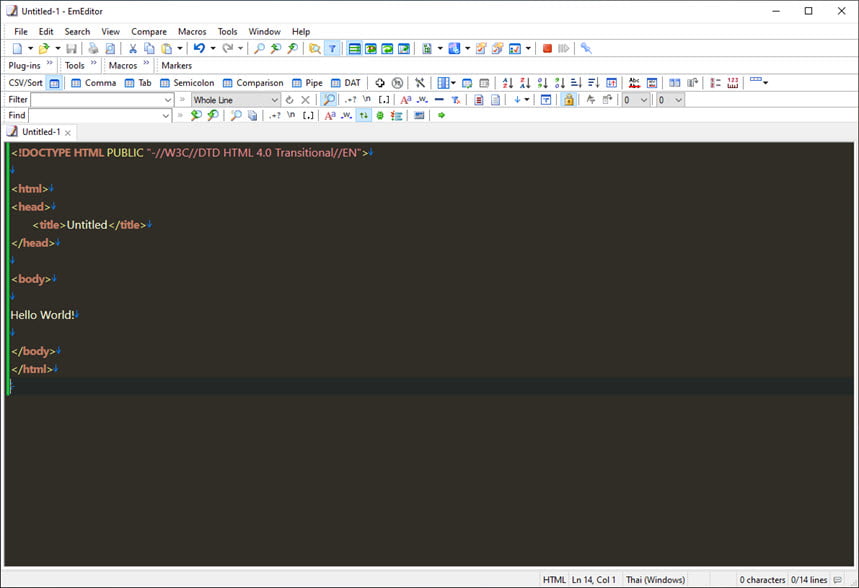Open the Search menu

coord(77,31)
